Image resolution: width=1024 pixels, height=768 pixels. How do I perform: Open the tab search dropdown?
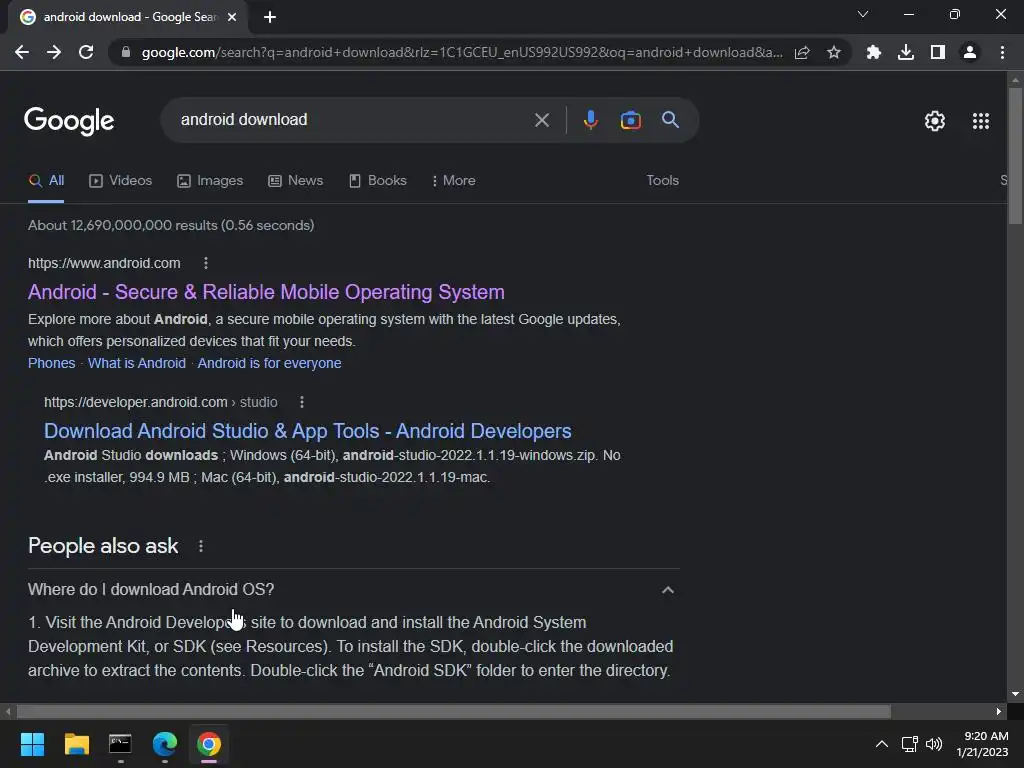[x=863, y=14]
